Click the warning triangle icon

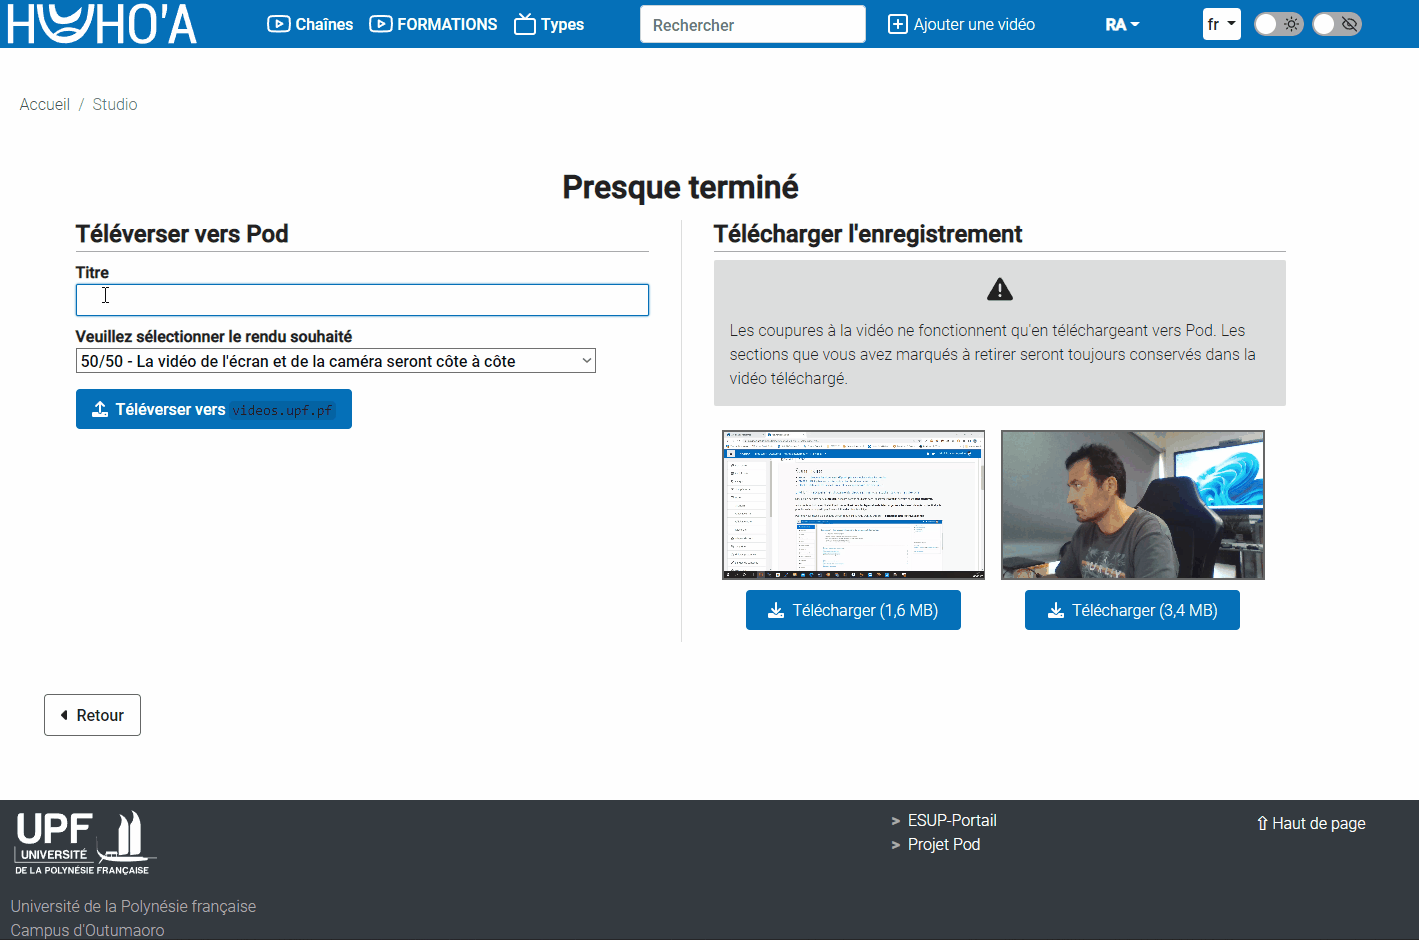coord(999,290)
